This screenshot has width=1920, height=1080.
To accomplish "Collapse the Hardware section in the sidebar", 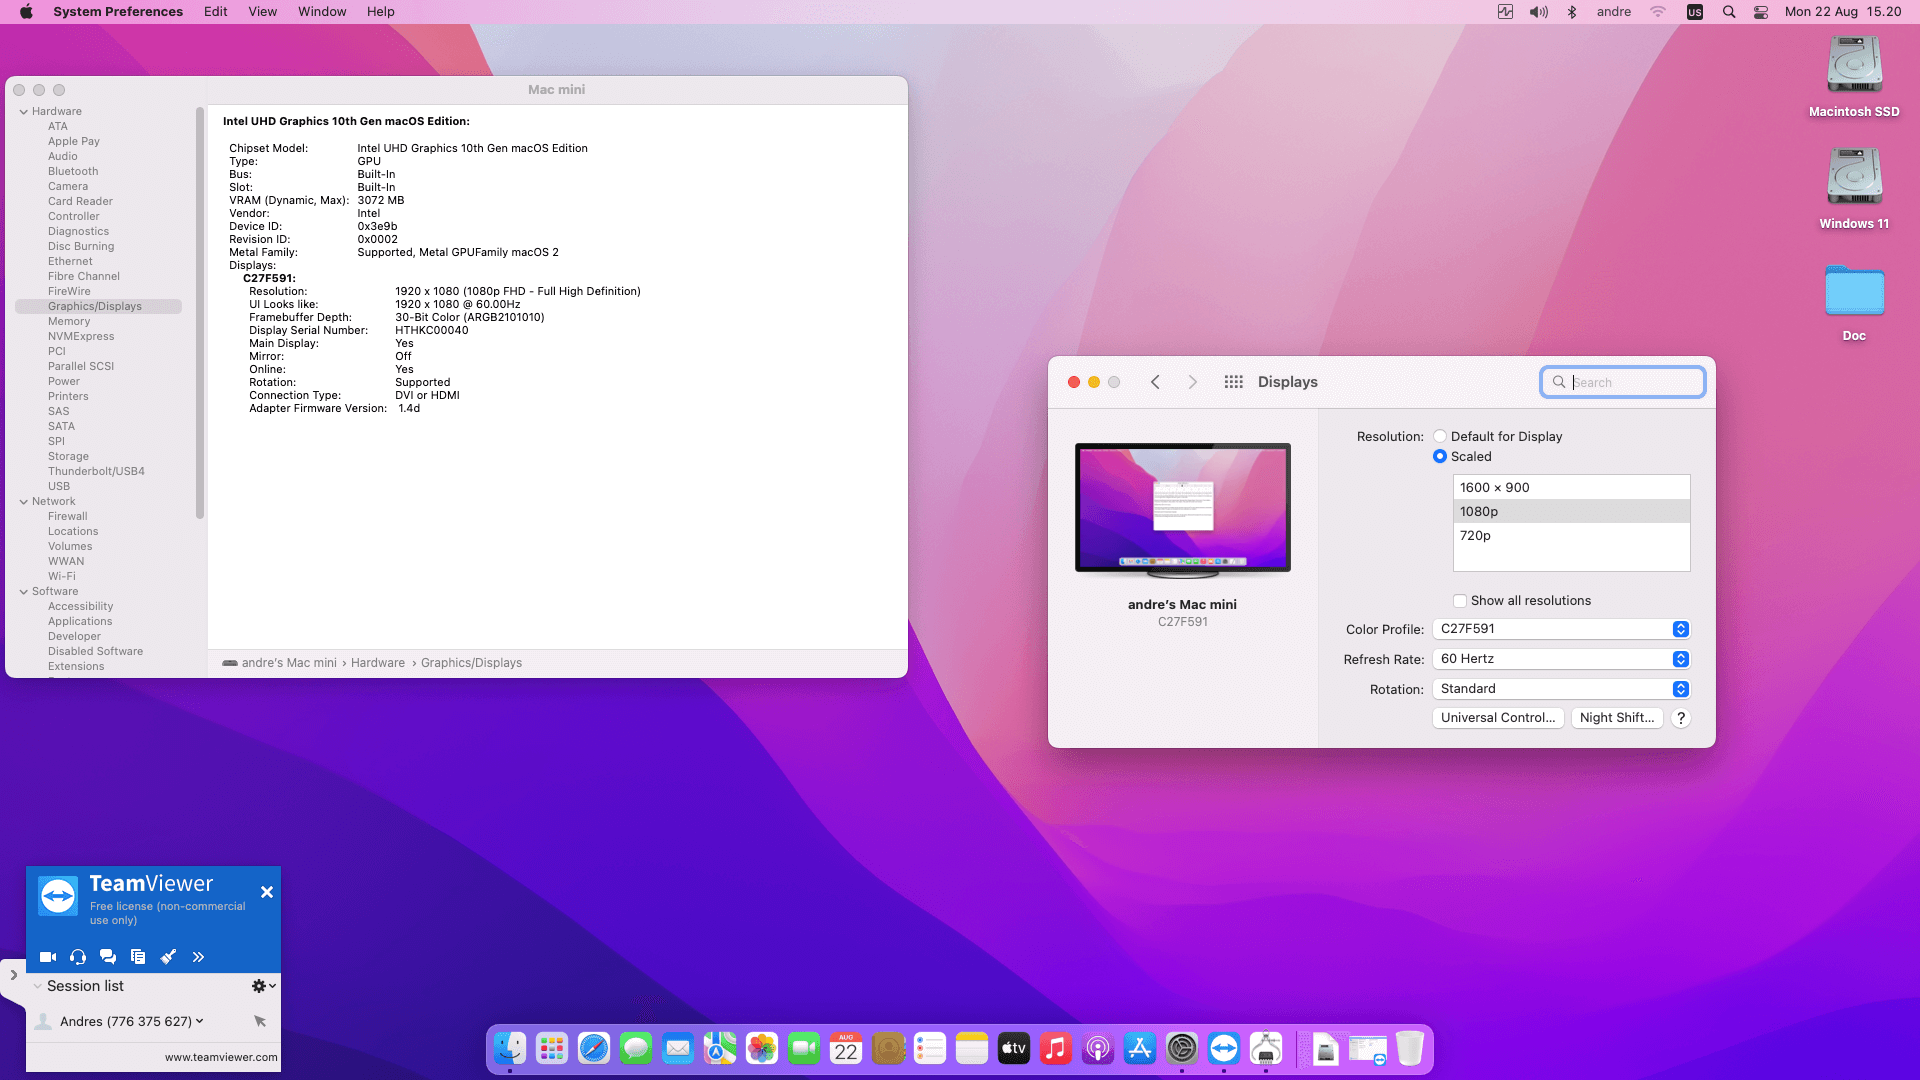I will point(24,112).
